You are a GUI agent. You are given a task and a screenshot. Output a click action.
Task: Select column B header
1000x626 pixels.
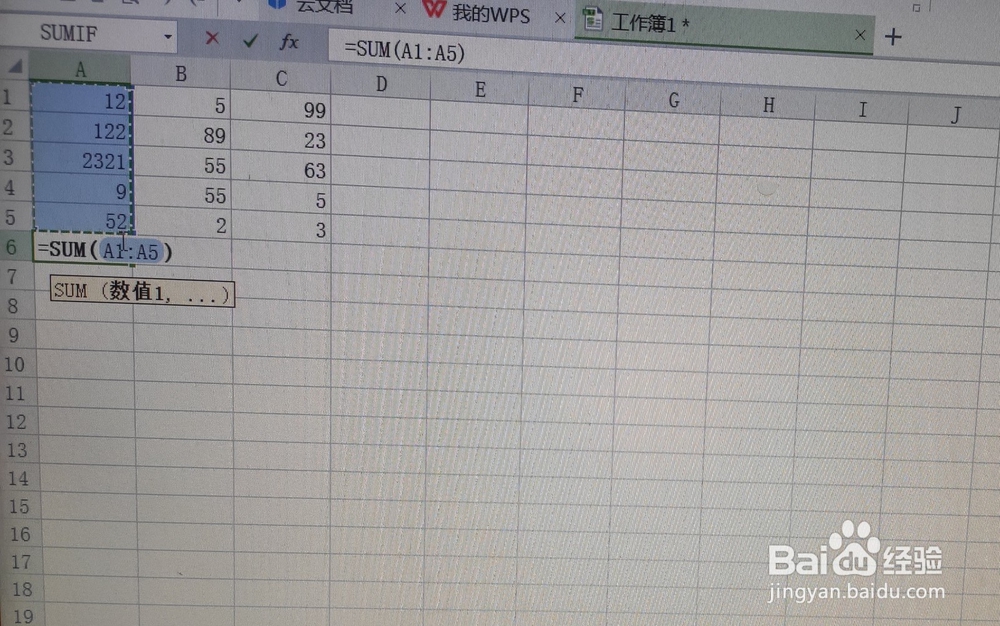[x=181, y=74]
